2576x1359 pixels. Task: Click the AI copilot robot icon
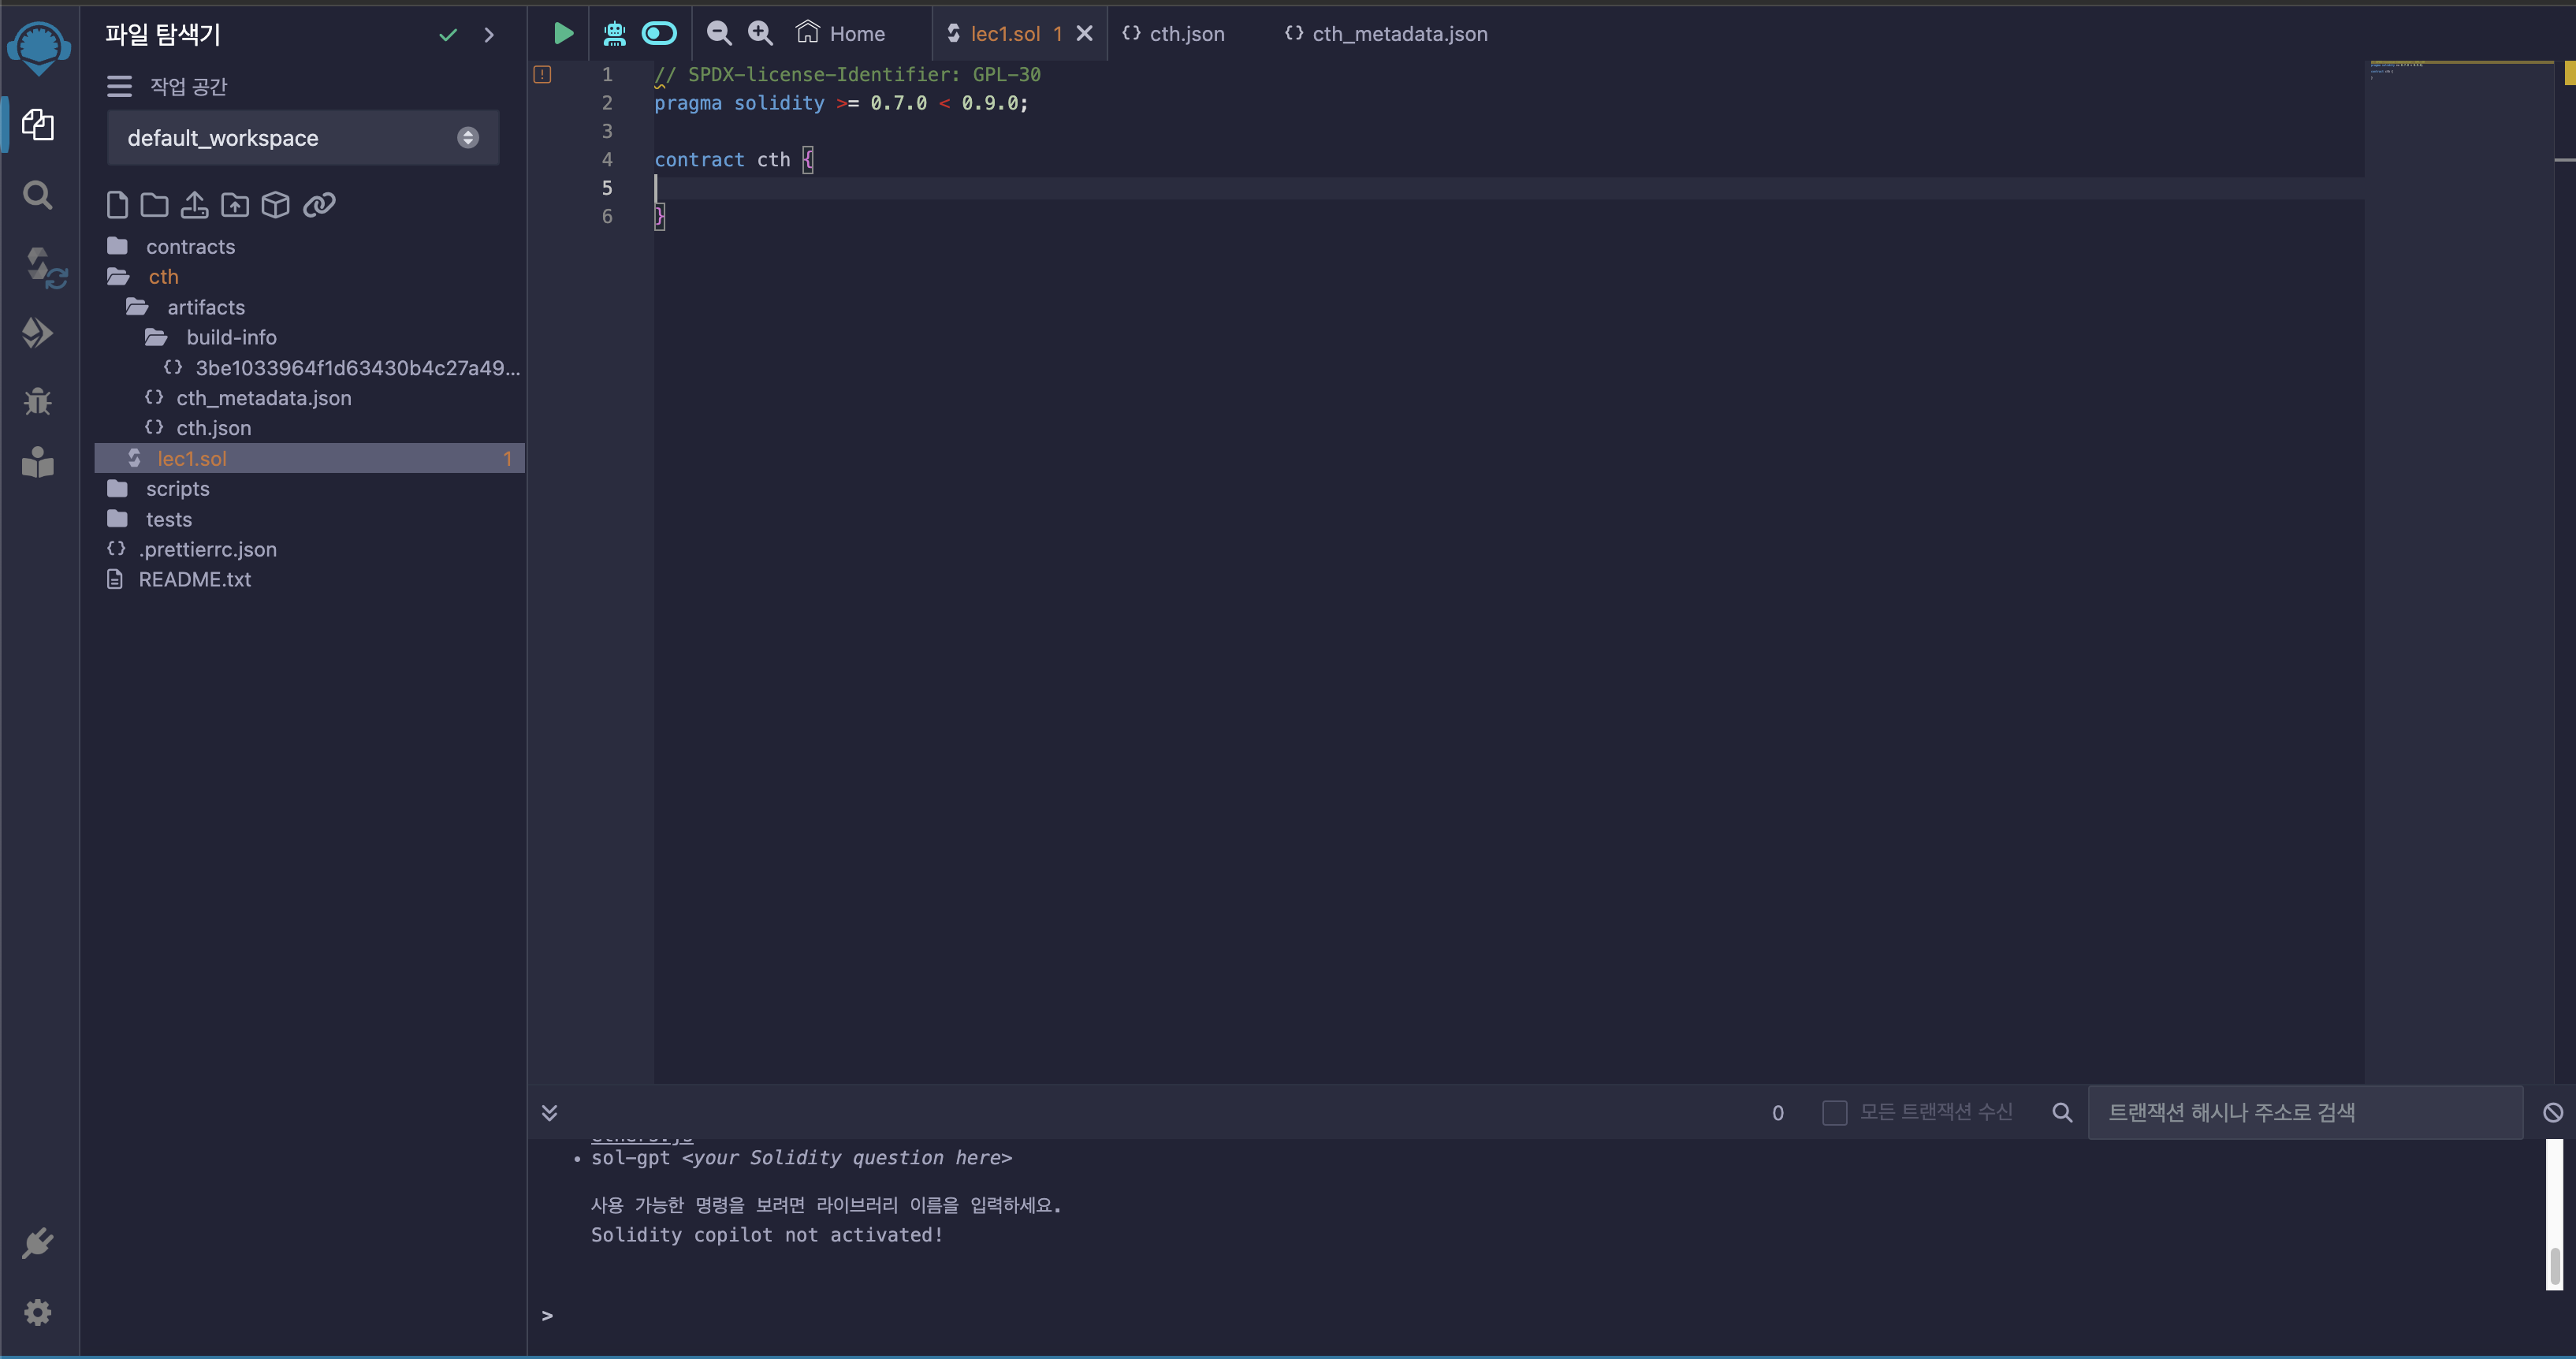pyautogui.click(x=614, y=33)
